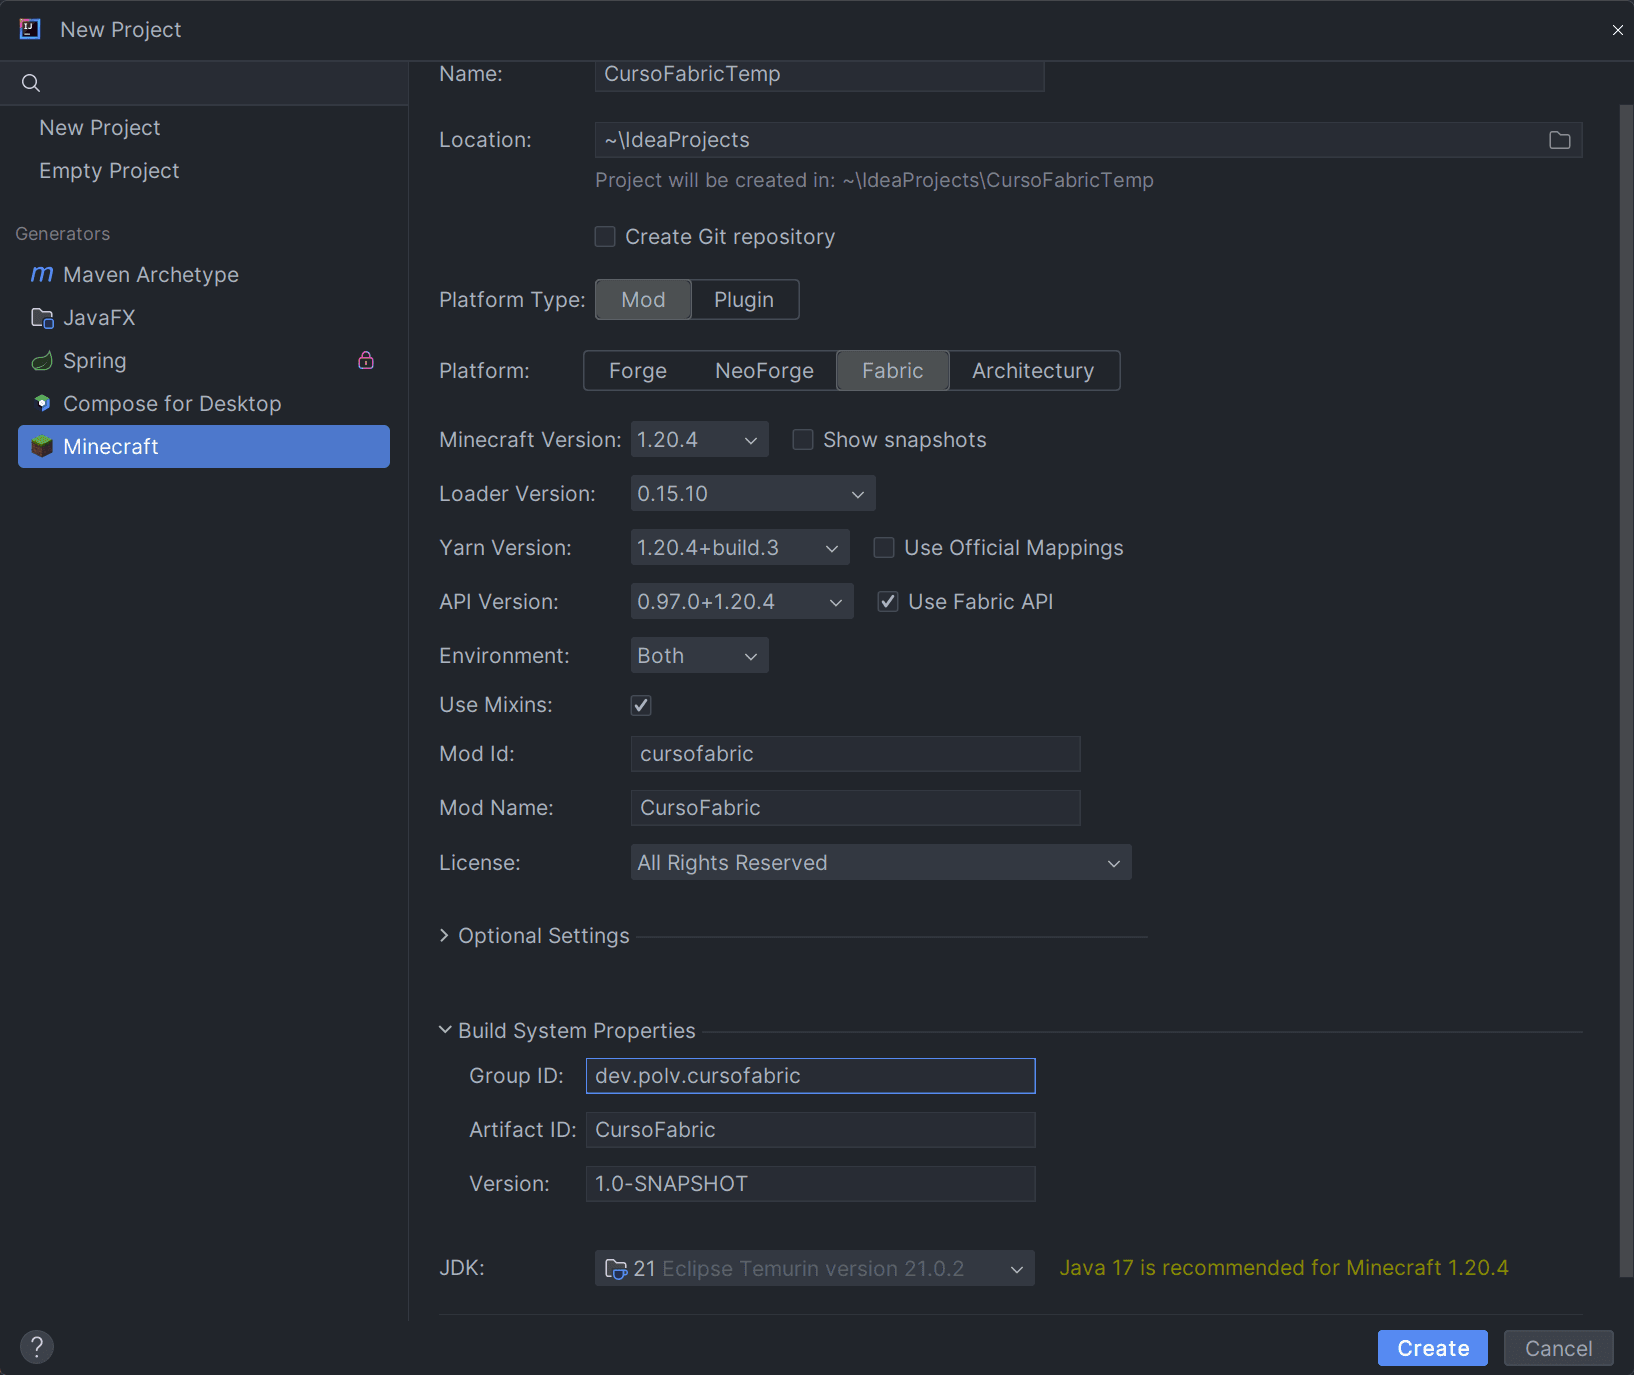Click the Spring leaf icon
This screenshot has height=1375, width=1634.
[x=42, y=361]
